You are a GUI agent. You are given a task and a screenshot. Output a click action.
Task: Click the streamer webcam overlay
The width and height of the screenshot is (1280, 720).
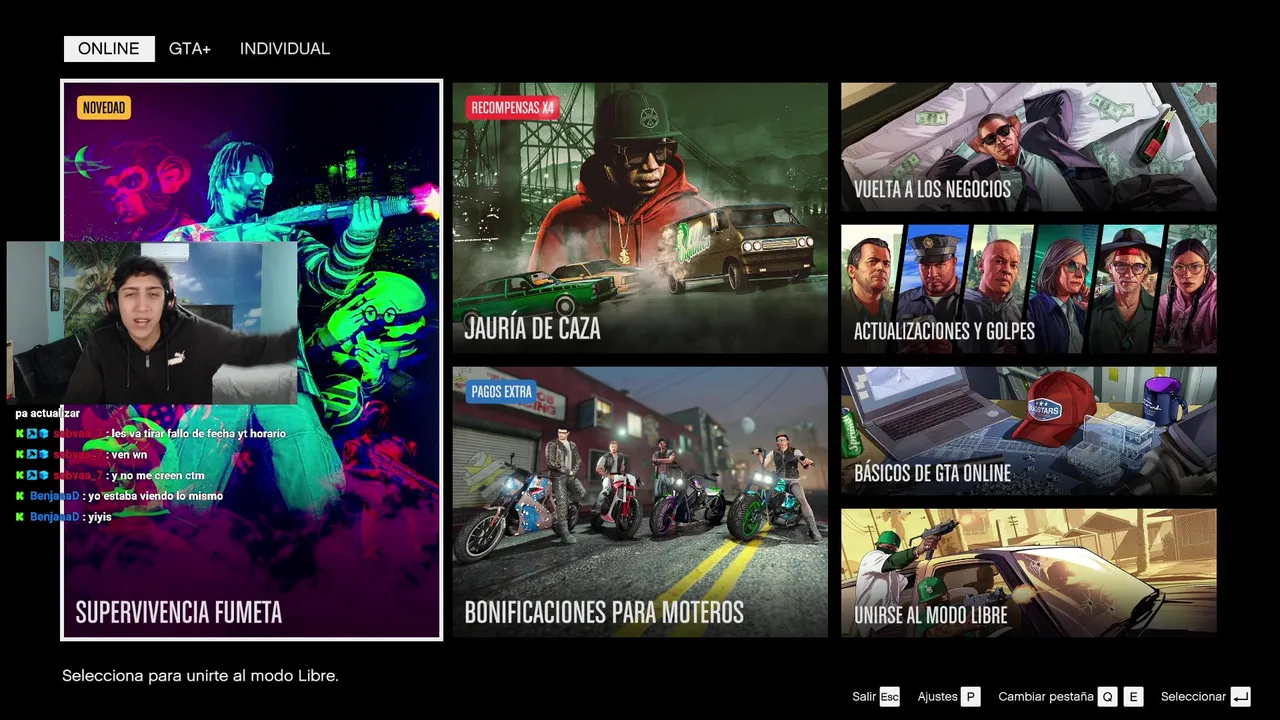pyautogui.click(x=152, y=322)
